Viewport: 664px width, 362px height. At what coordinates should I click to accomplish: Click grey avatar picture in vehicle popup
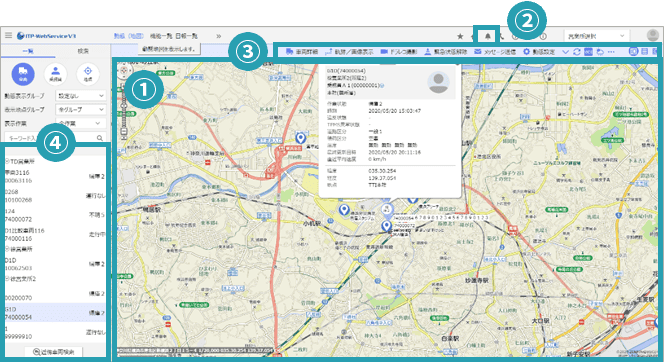click(438, 82)
